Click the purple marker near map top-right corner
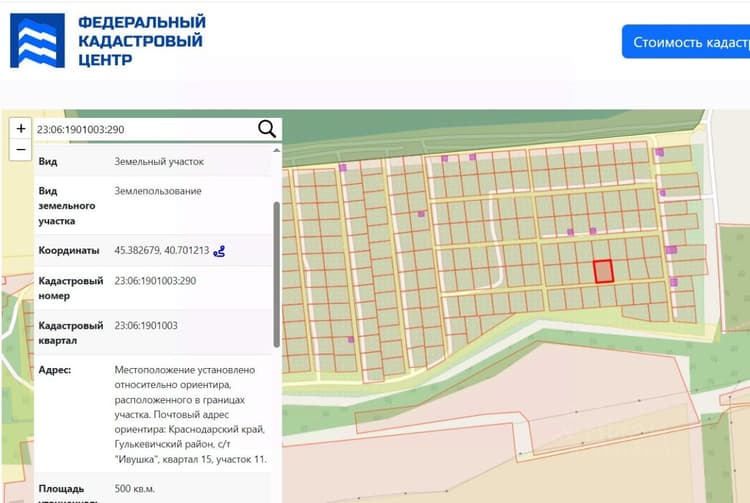The image size is (750, 503). (659, 152)
